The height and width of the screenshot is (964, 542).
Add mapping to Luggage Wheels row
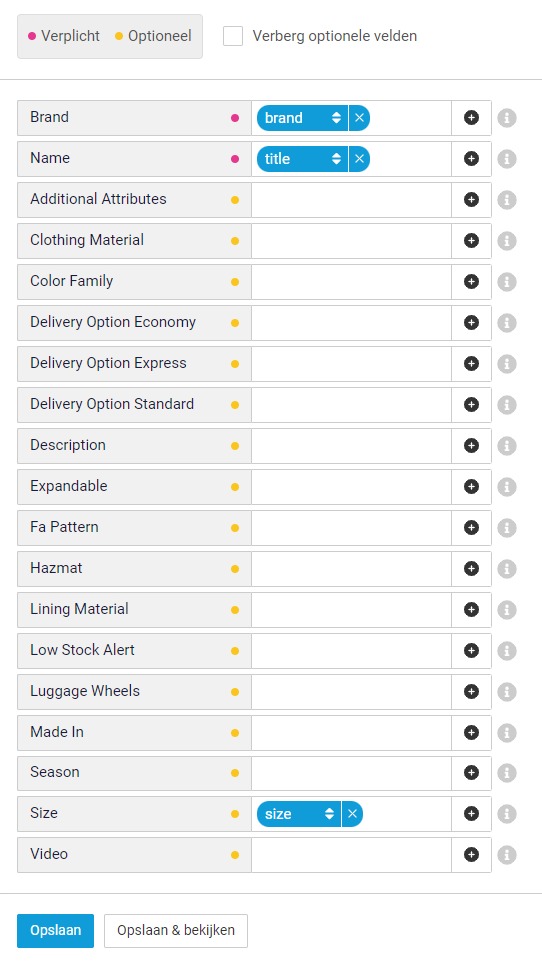(471, 692)
